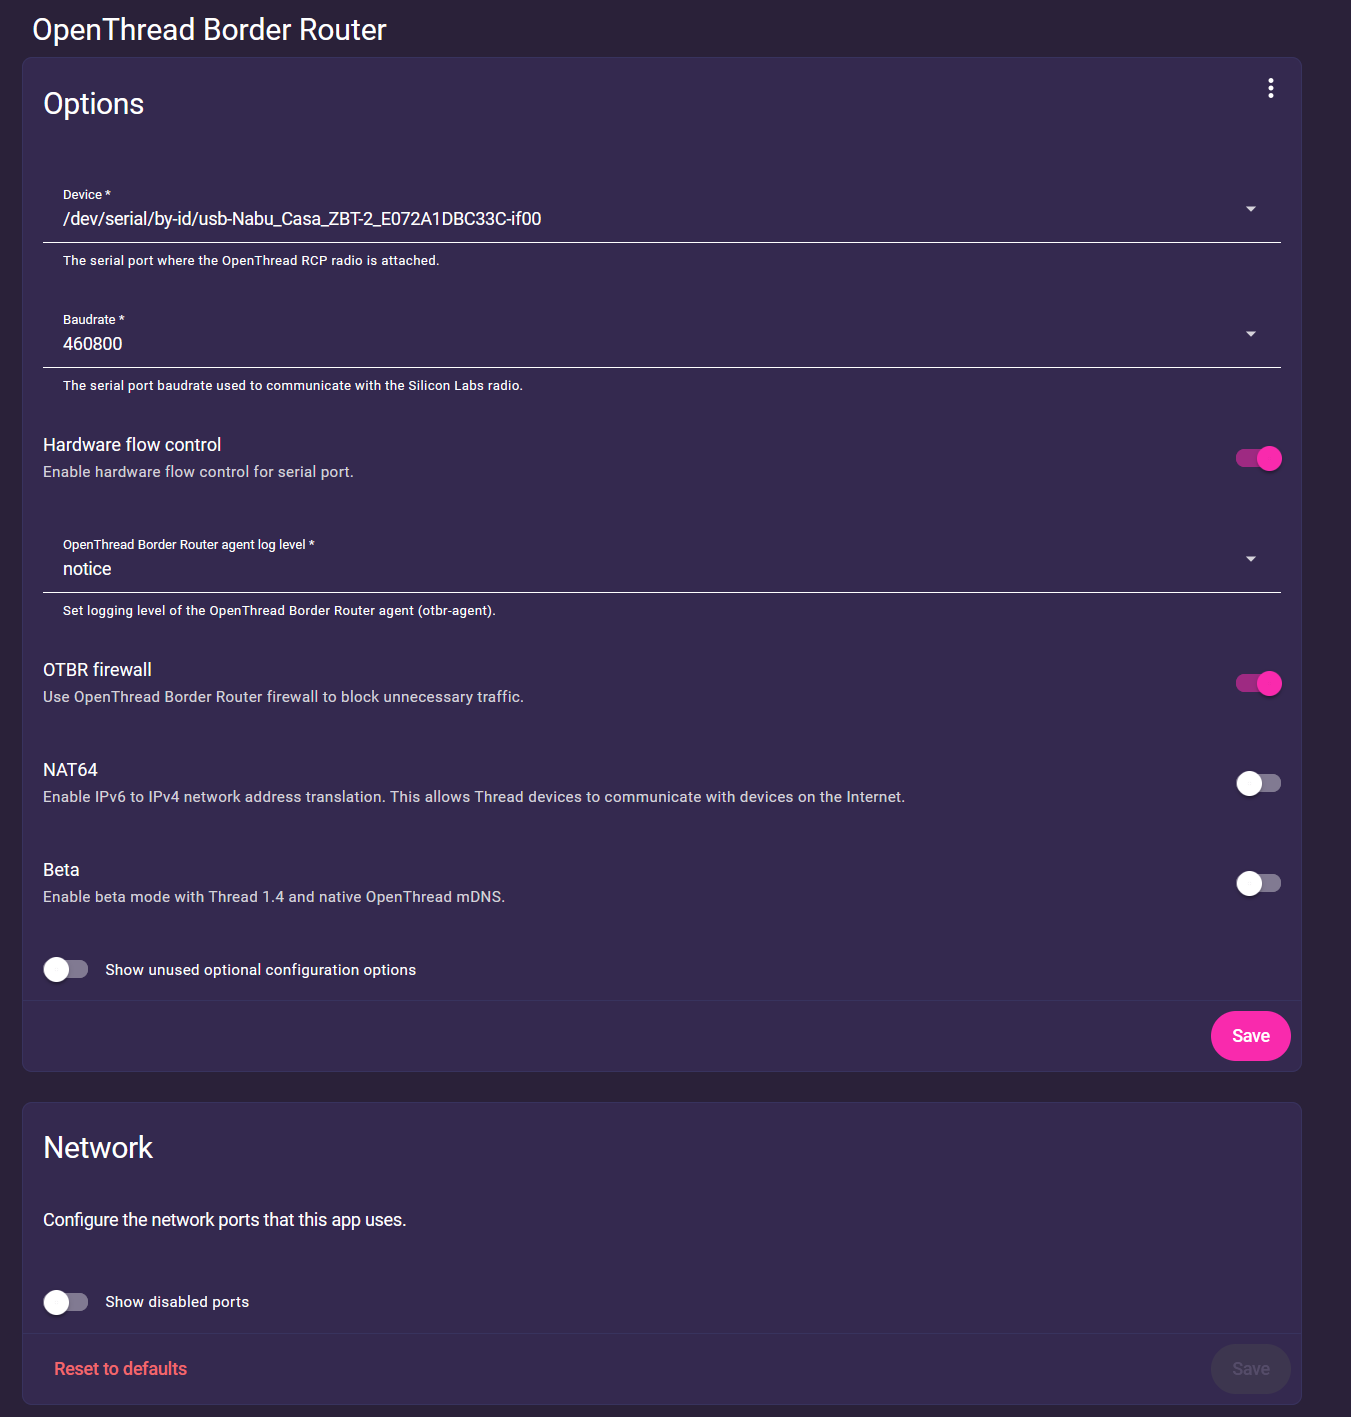Toggle Show unused optional configuration options
Viewport: 1351px width, 1417px height.
pyautogui.click(x=66, y=969)
